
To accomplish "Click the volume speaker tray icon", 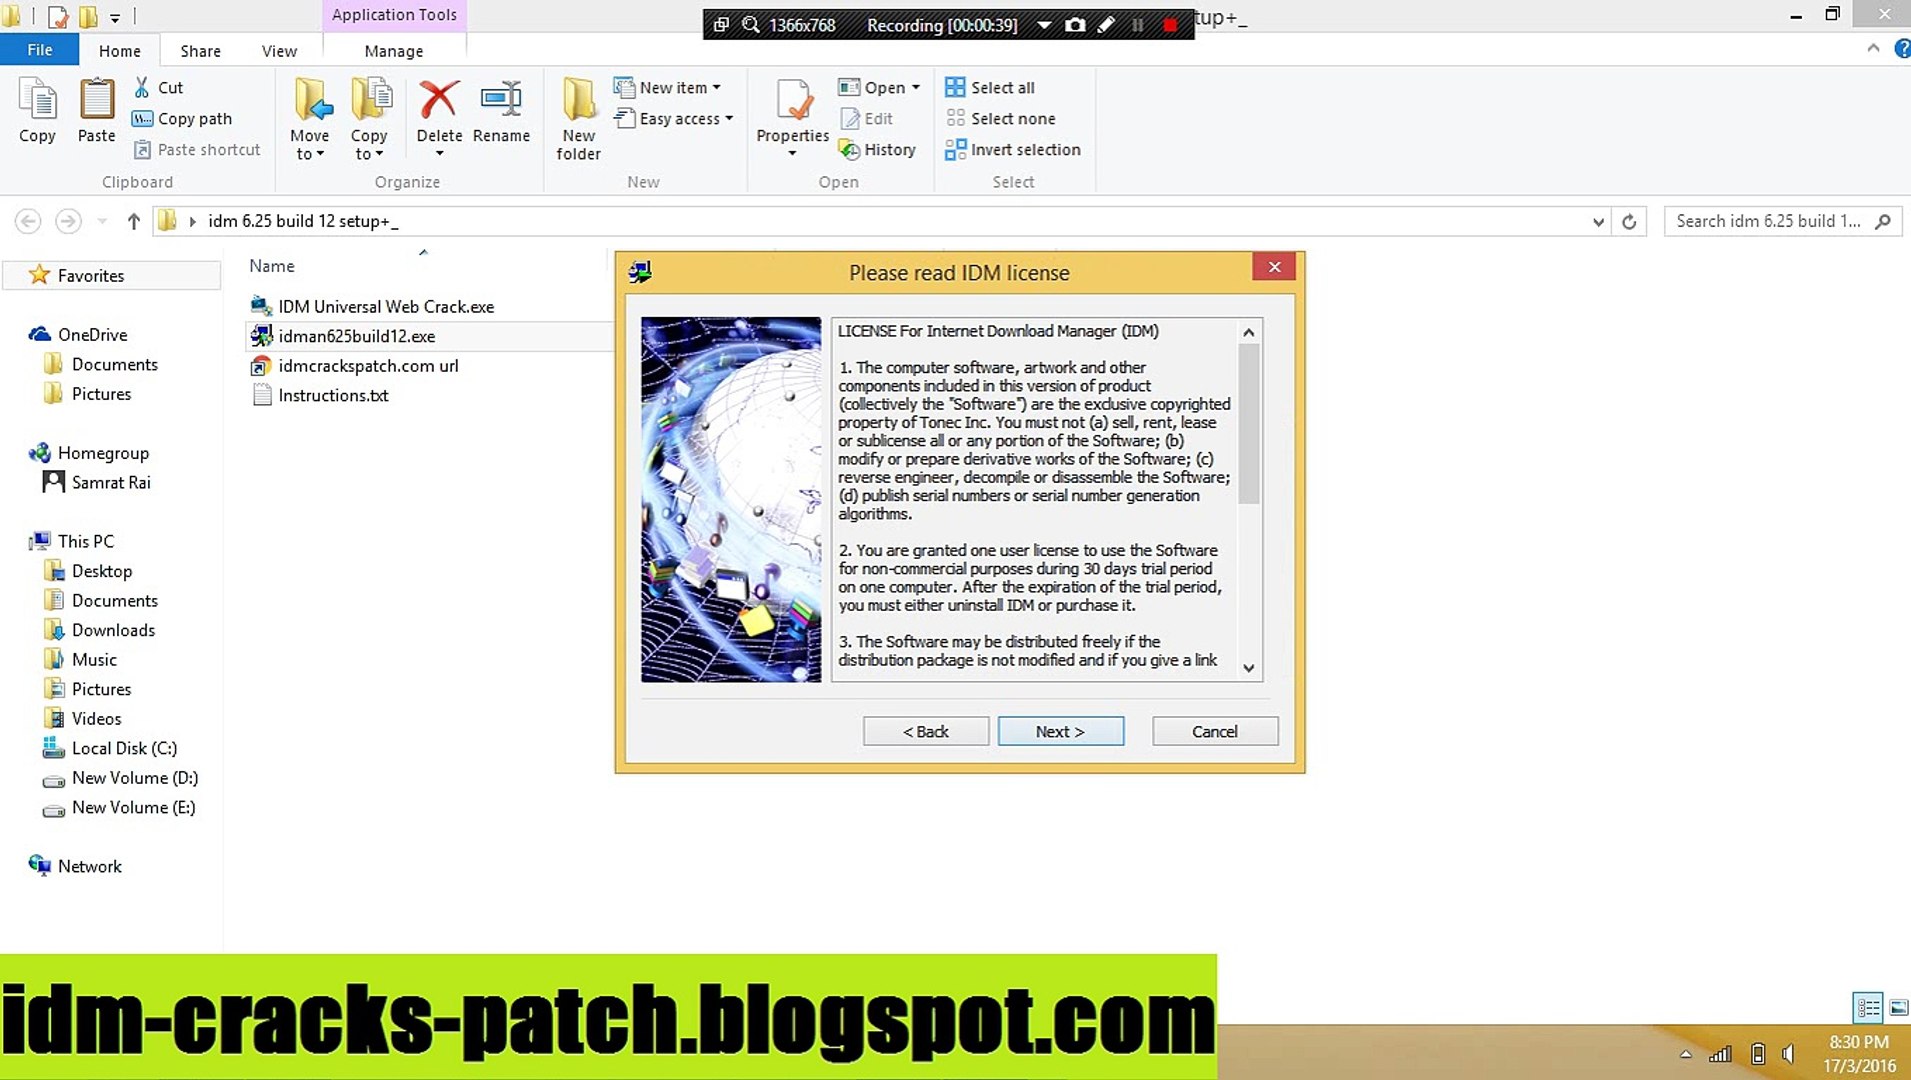I will tap(1788, 1054).
